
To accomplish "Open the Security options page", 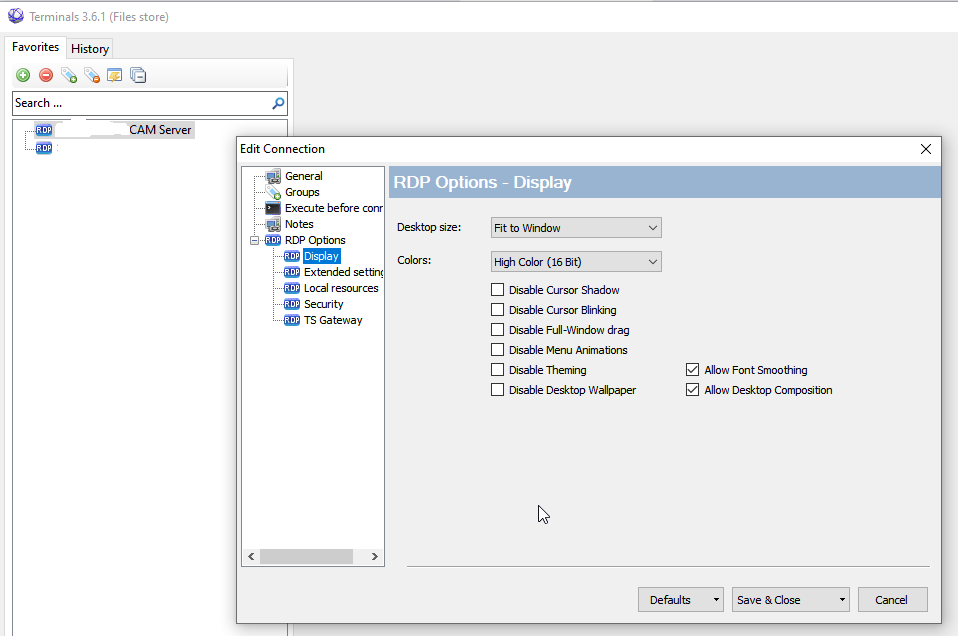I will coord(323,304).
